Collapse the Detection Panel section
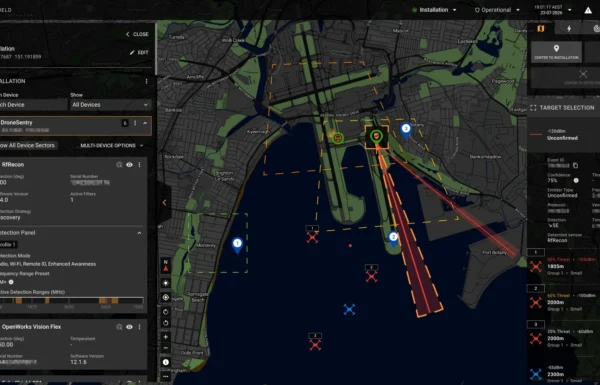 139,233
